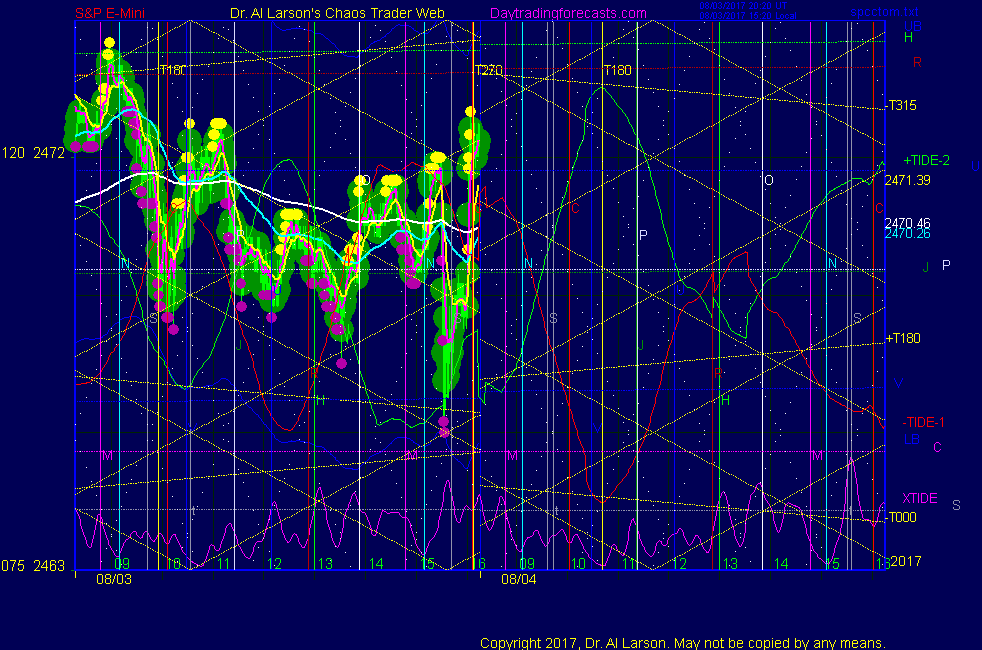Click the grey "S" label beside XTIDE
This screenshot has height=650, width=982.
[956, 505]
